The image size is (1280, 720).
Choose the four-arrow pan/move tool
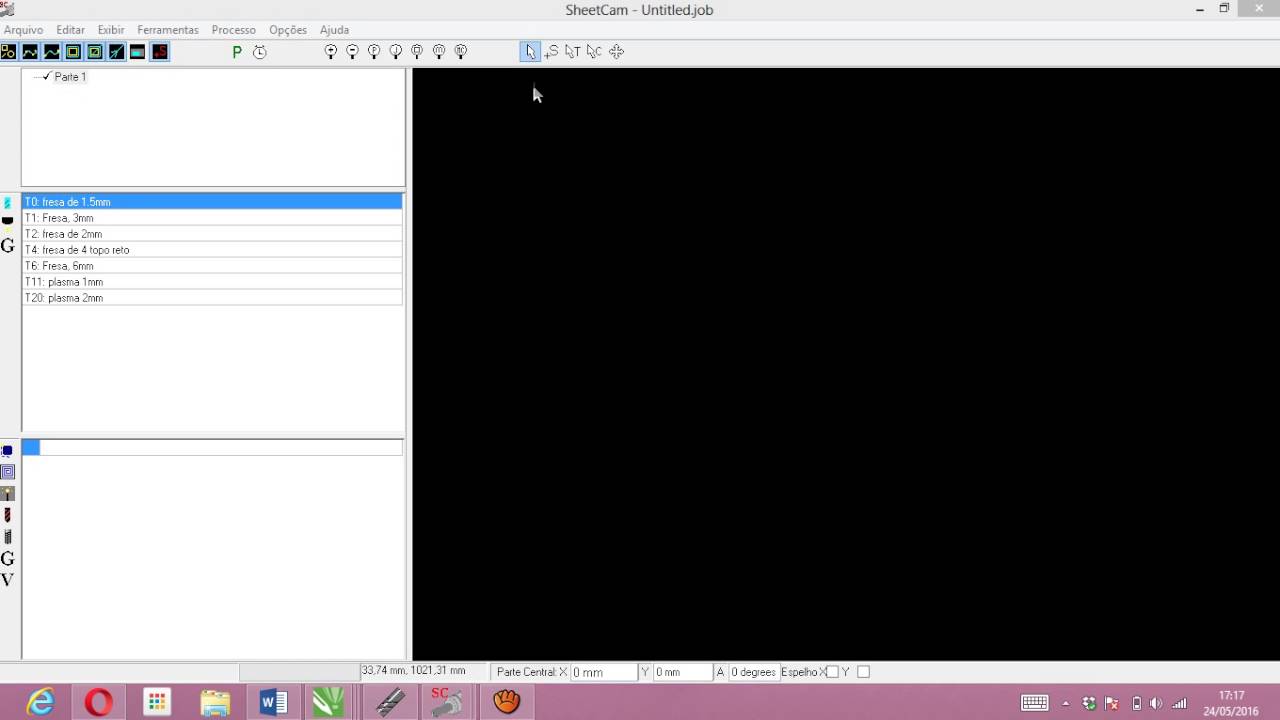pyautogui.click(x=616, y=52)
